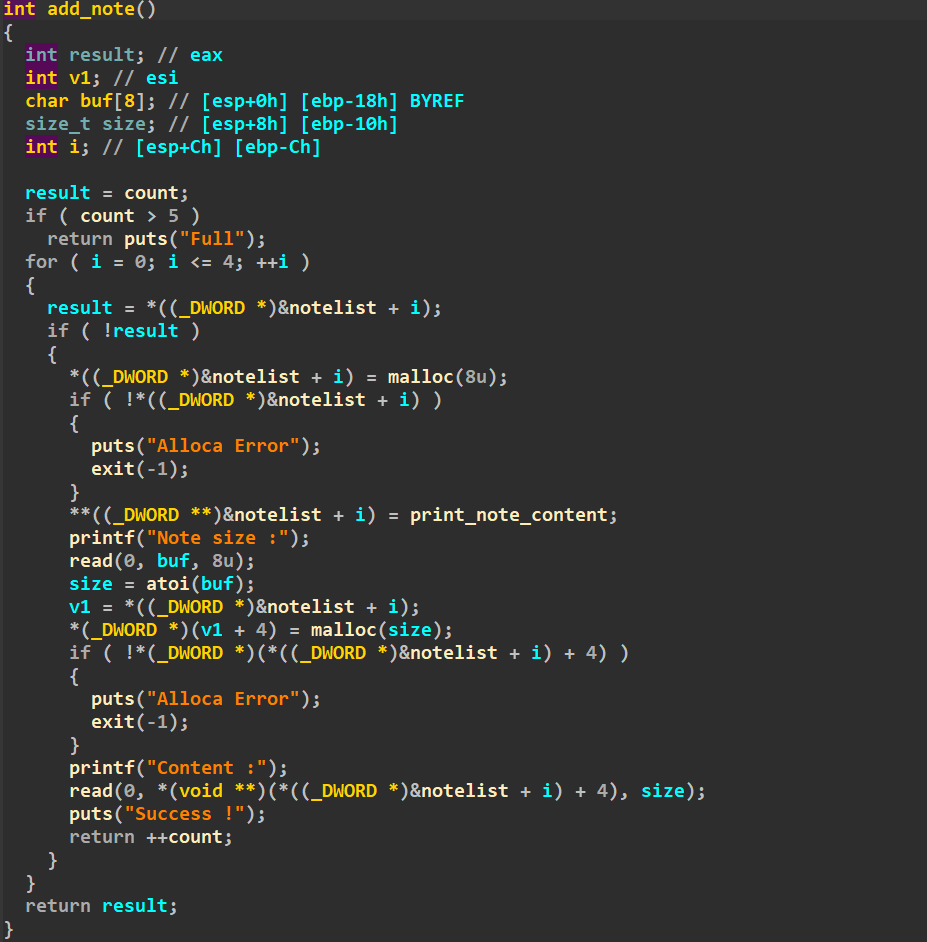Click 'result' in the final 'return result;' line
The height and width of the screenshot is (942, 927).
135,907
